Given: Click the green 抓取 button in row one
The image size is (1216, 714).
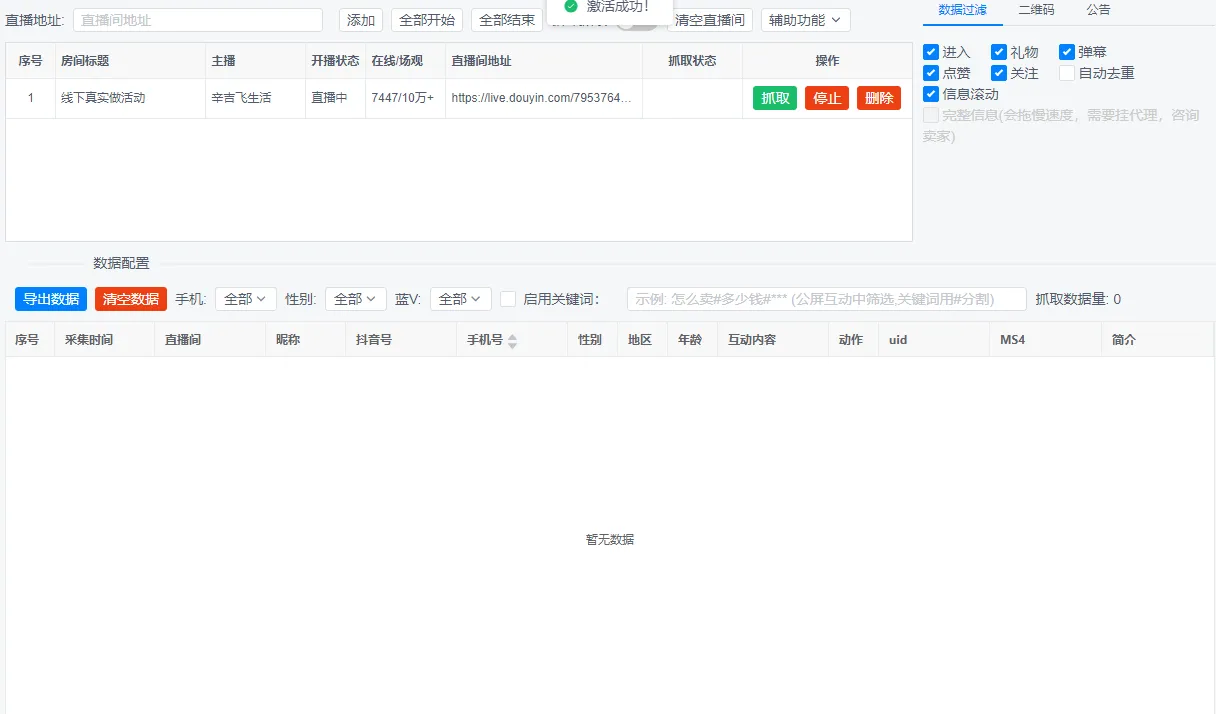Looking at the screenshot, I should (775, 98).
